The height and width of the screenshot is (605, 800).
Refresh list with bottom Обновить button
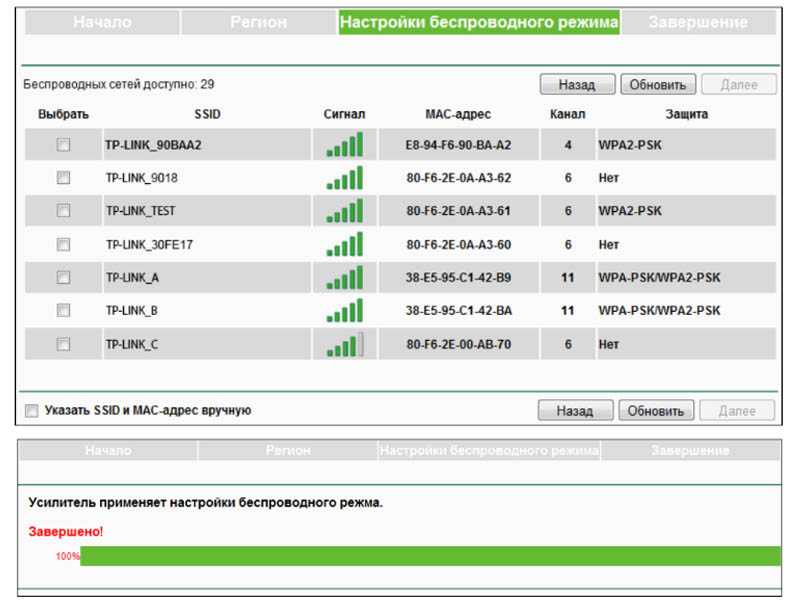click(656, 411)
